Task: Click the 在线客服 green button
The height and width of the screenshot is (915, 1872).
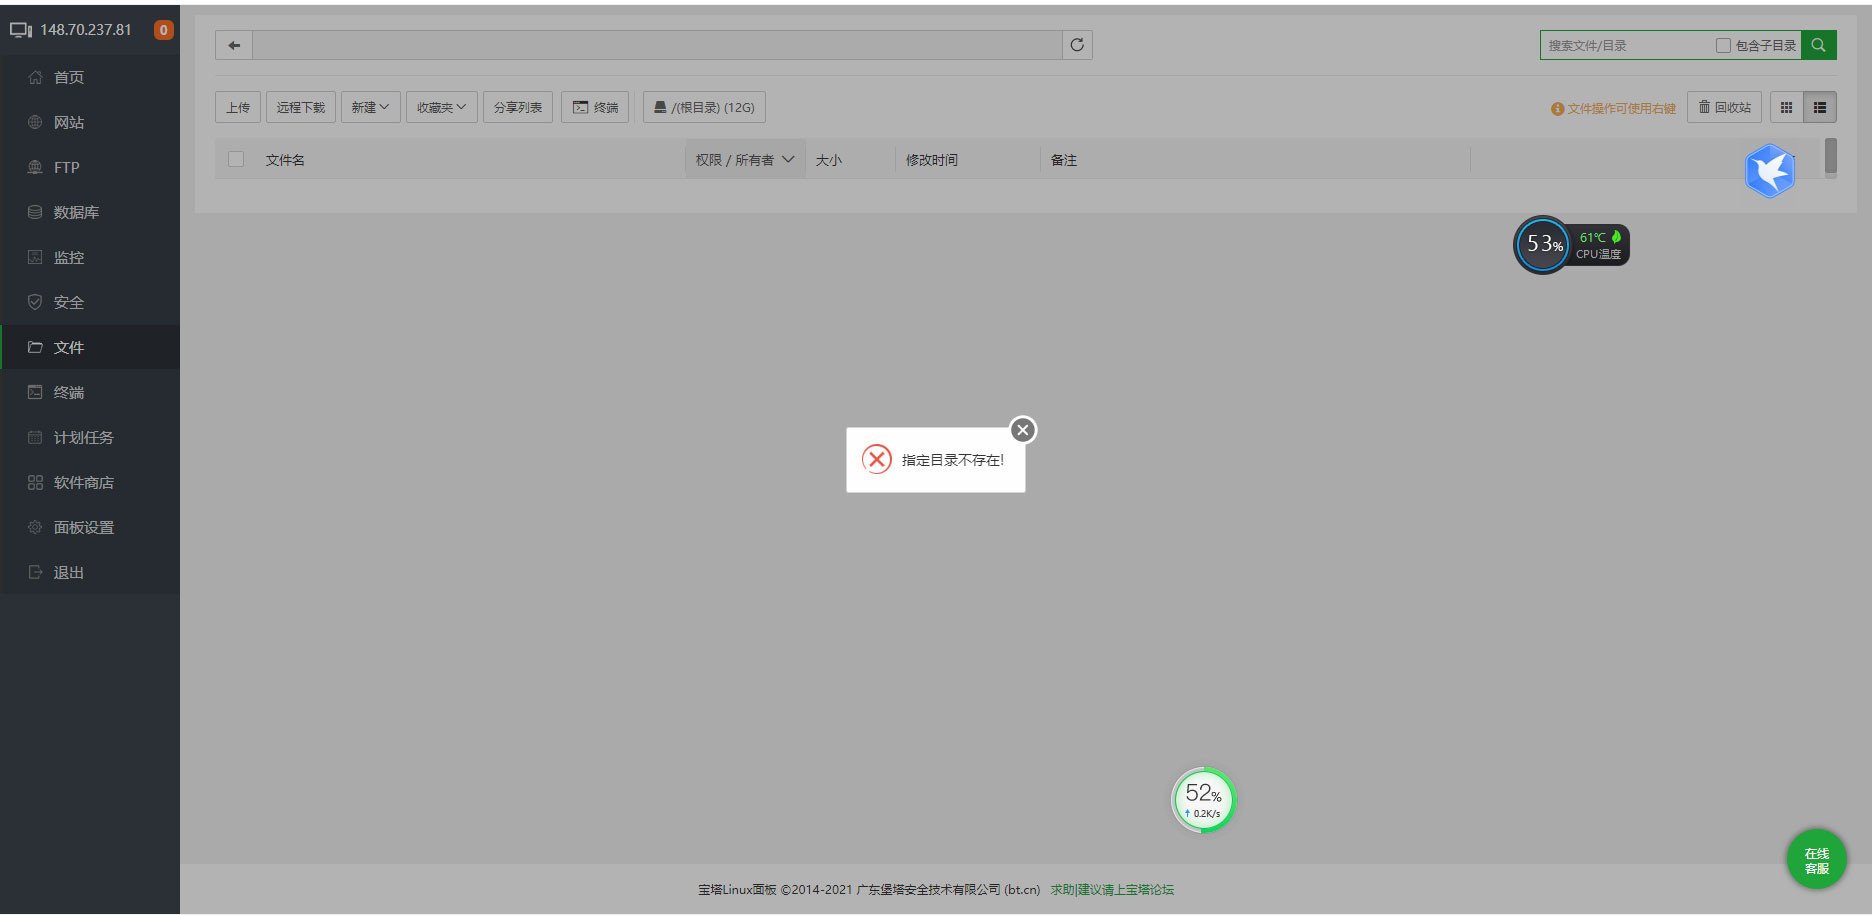Action: 1816,860
